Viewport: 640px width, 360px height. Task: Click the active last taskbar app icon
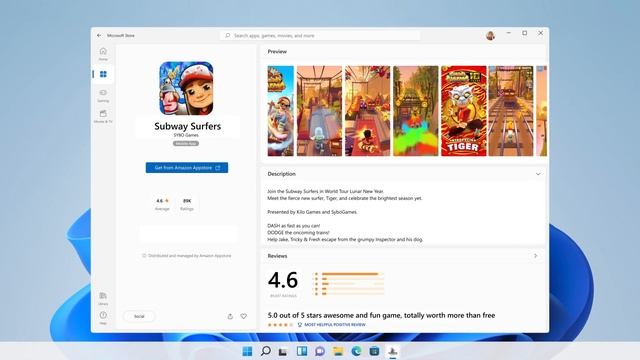click(393, 351)
